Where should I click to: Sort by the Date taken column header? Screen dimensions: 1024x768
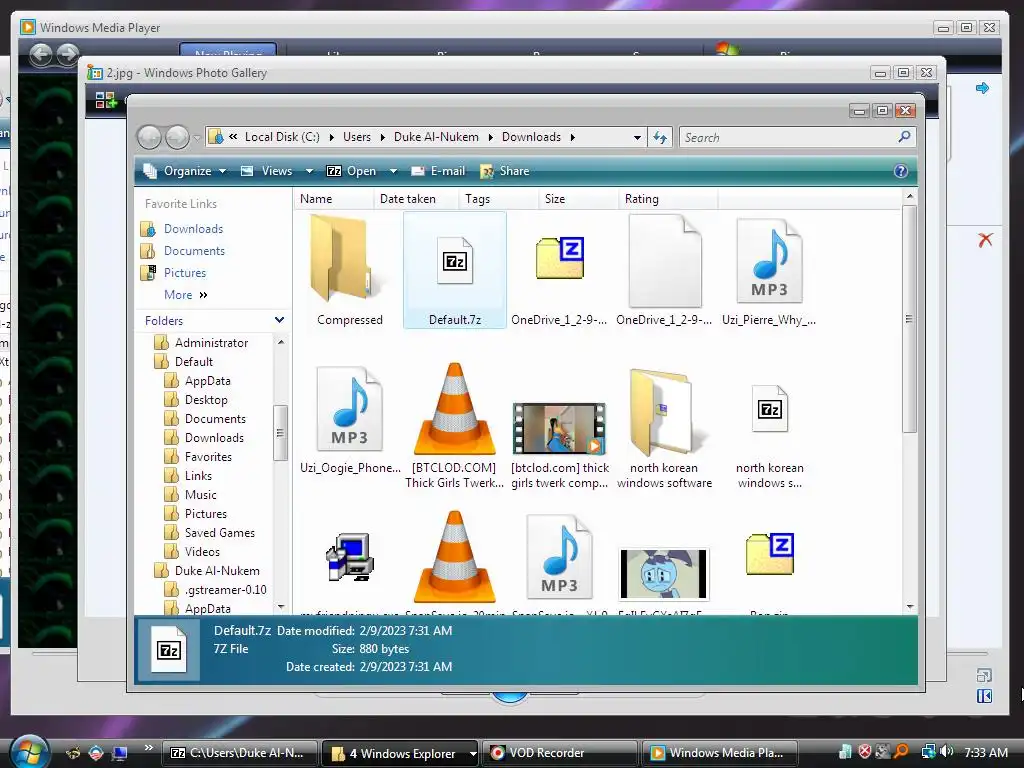point(416,199)
